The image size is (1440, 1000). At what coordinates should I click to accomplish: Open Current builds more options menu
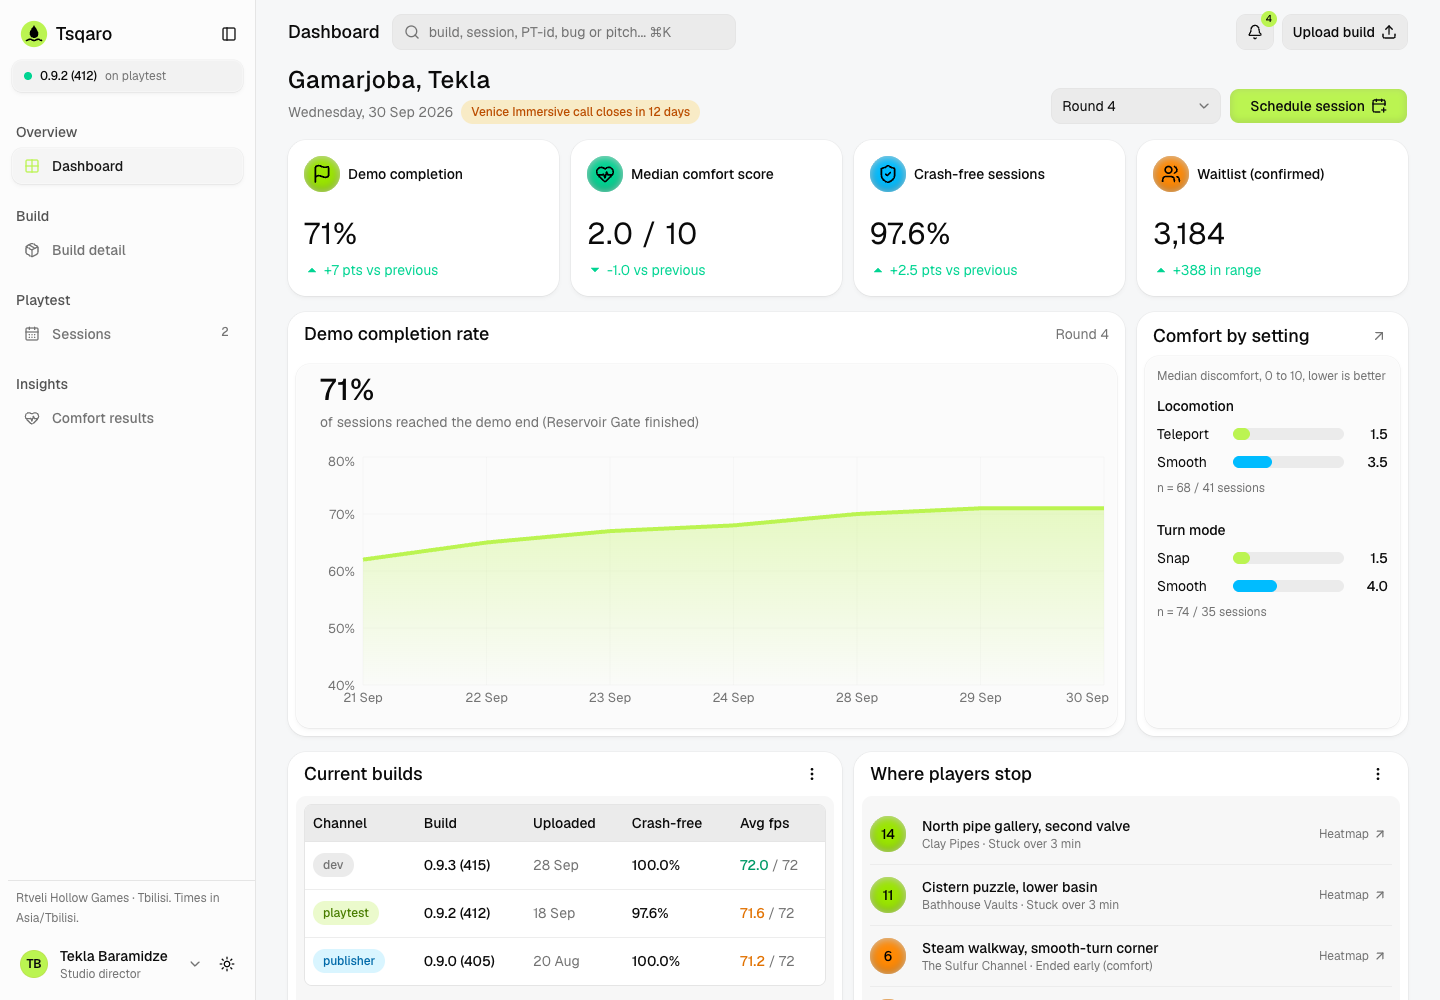812,774
